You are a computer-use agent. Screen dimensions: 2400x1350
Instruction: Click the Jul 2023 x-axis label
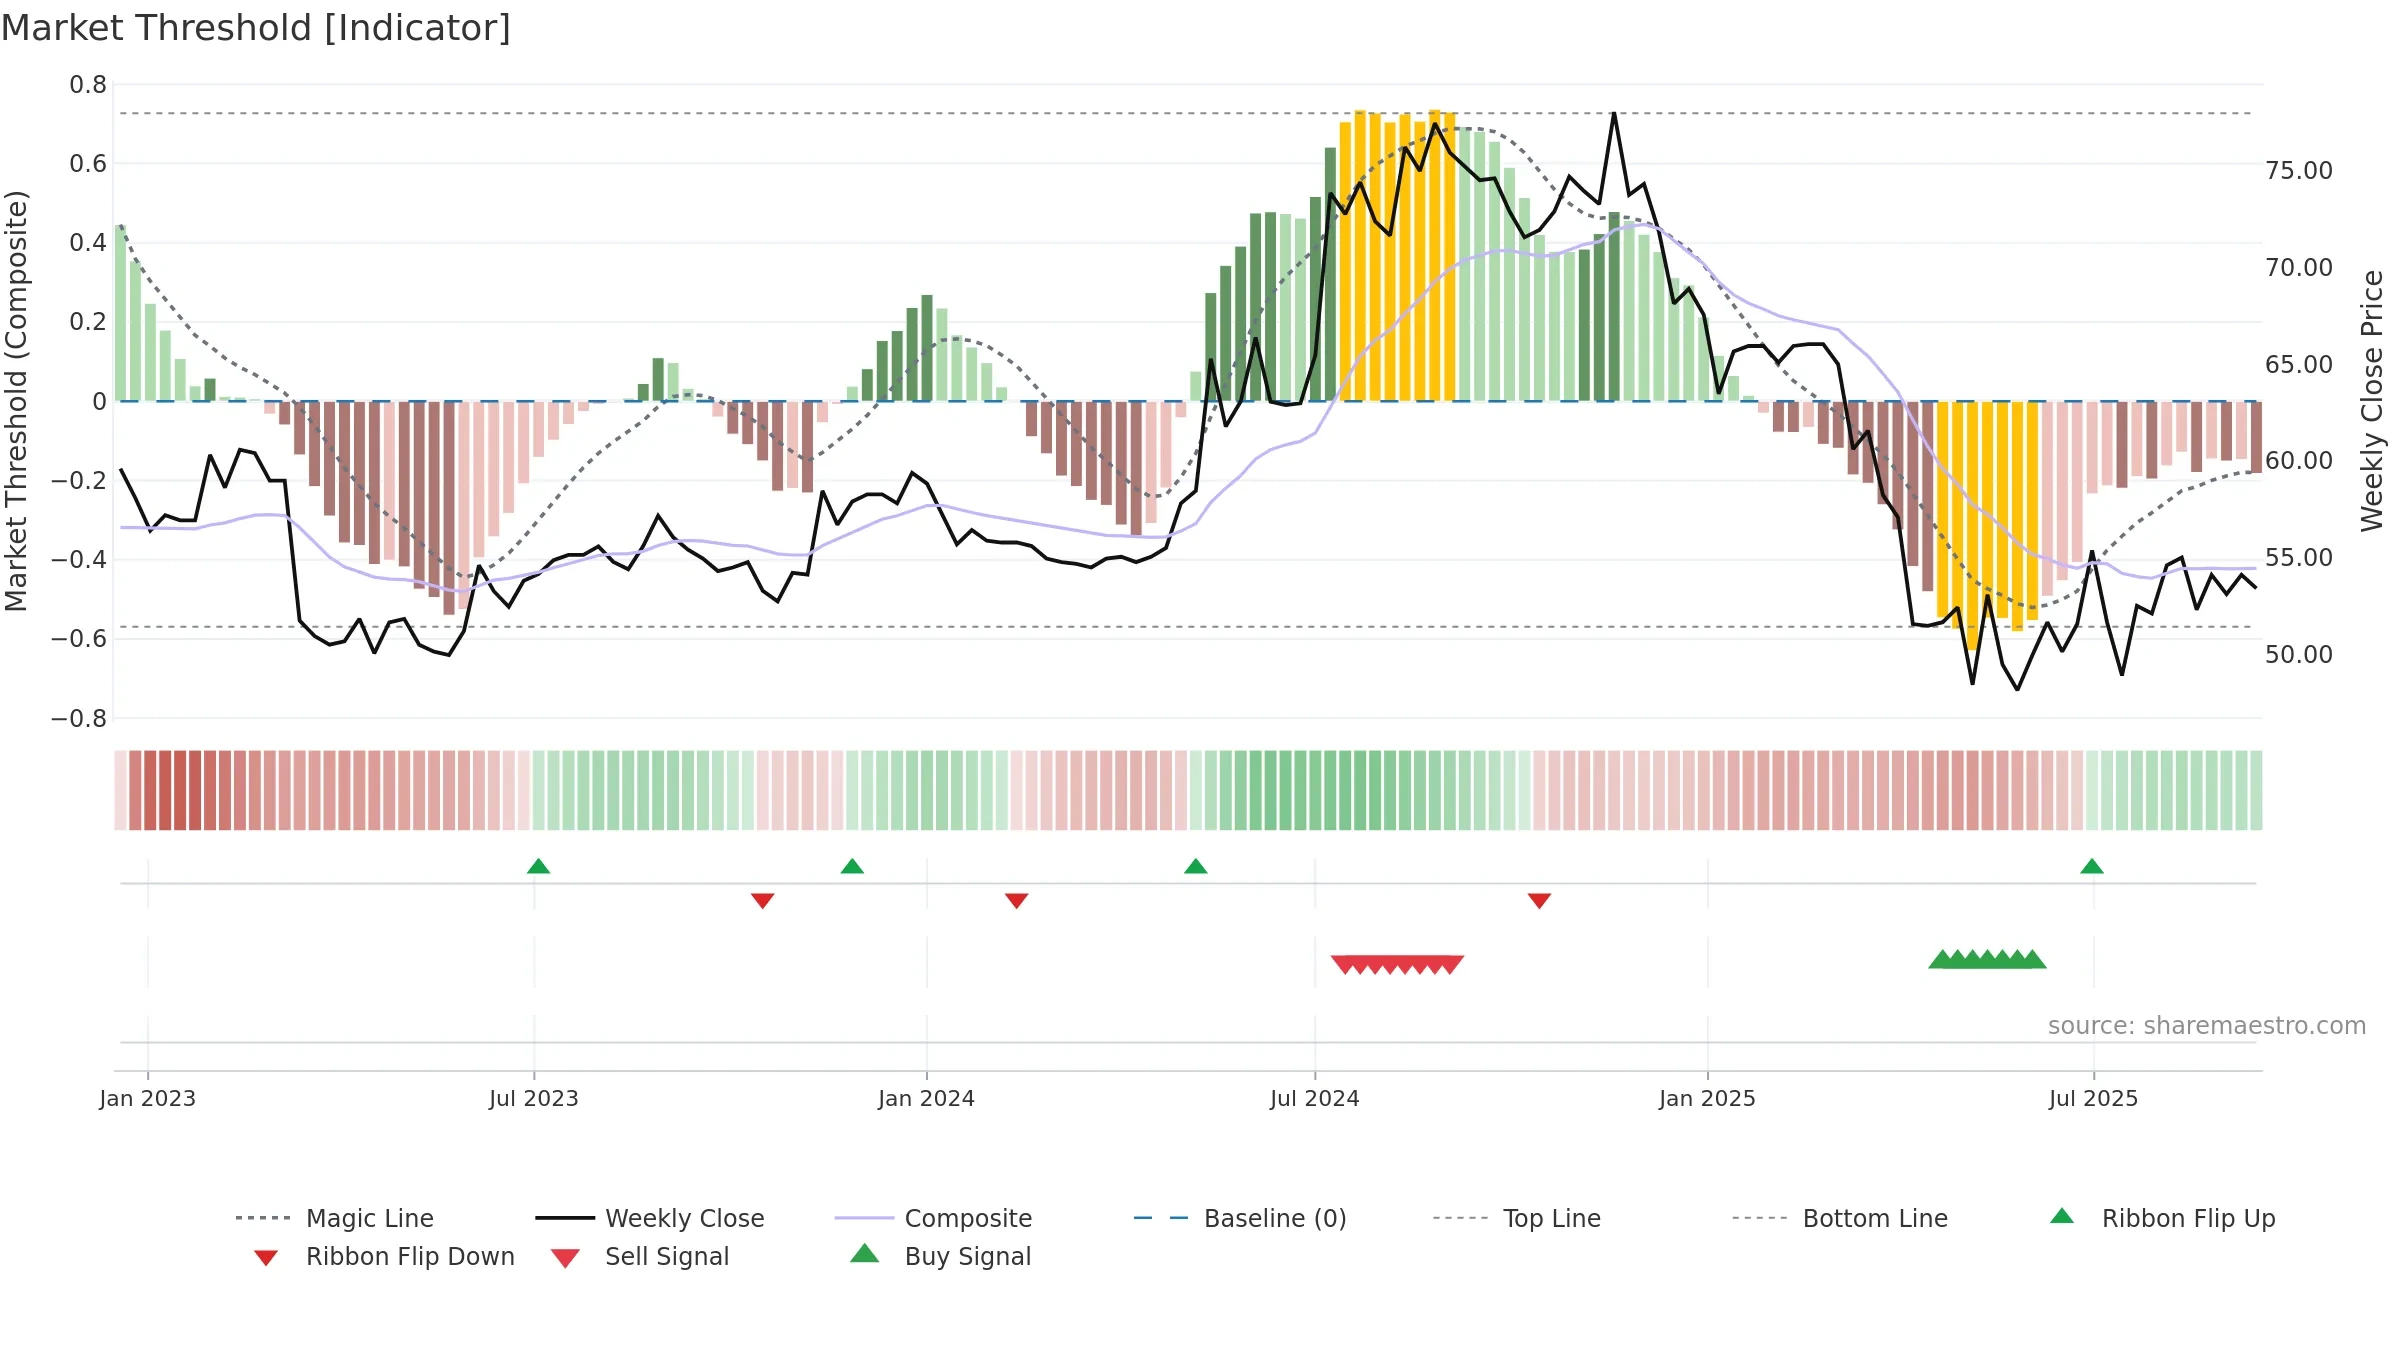[x=534, y=1098]
